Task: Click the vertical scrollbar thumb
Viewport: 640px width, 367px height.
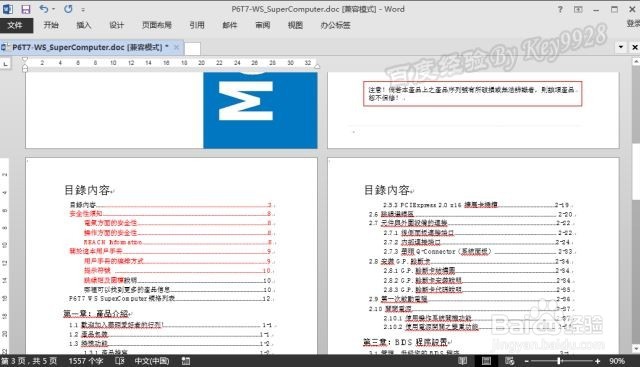Action: pos(636,171)
